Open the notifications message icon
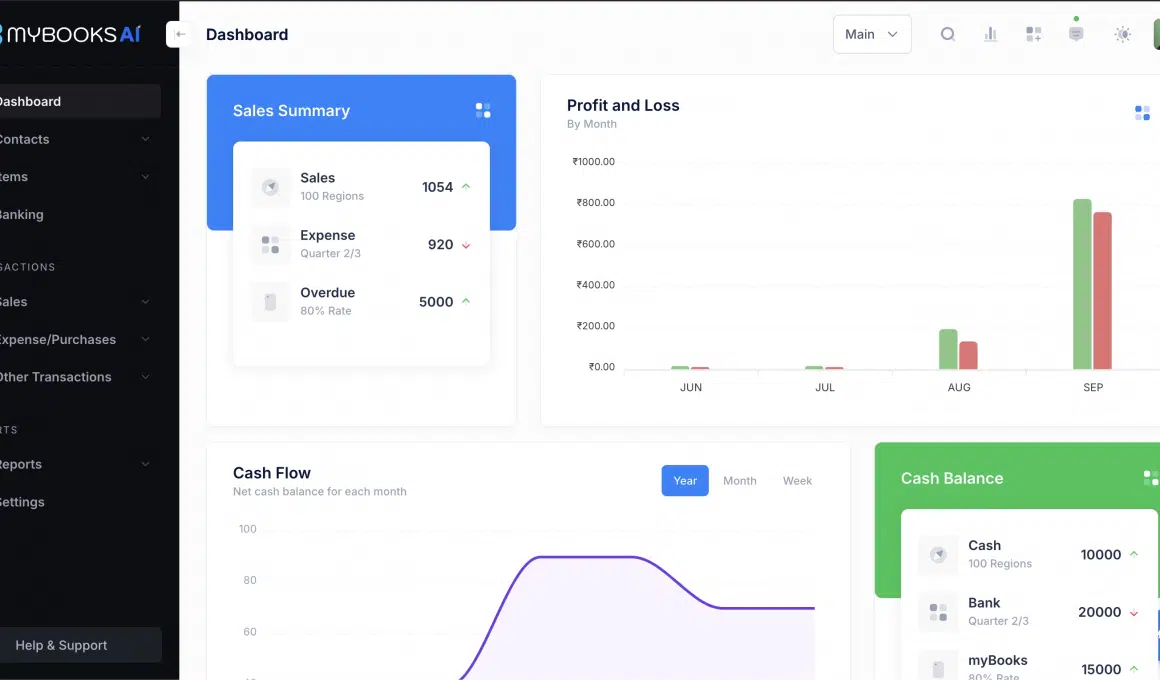 pyautogui.click(x=1076, y=34)
